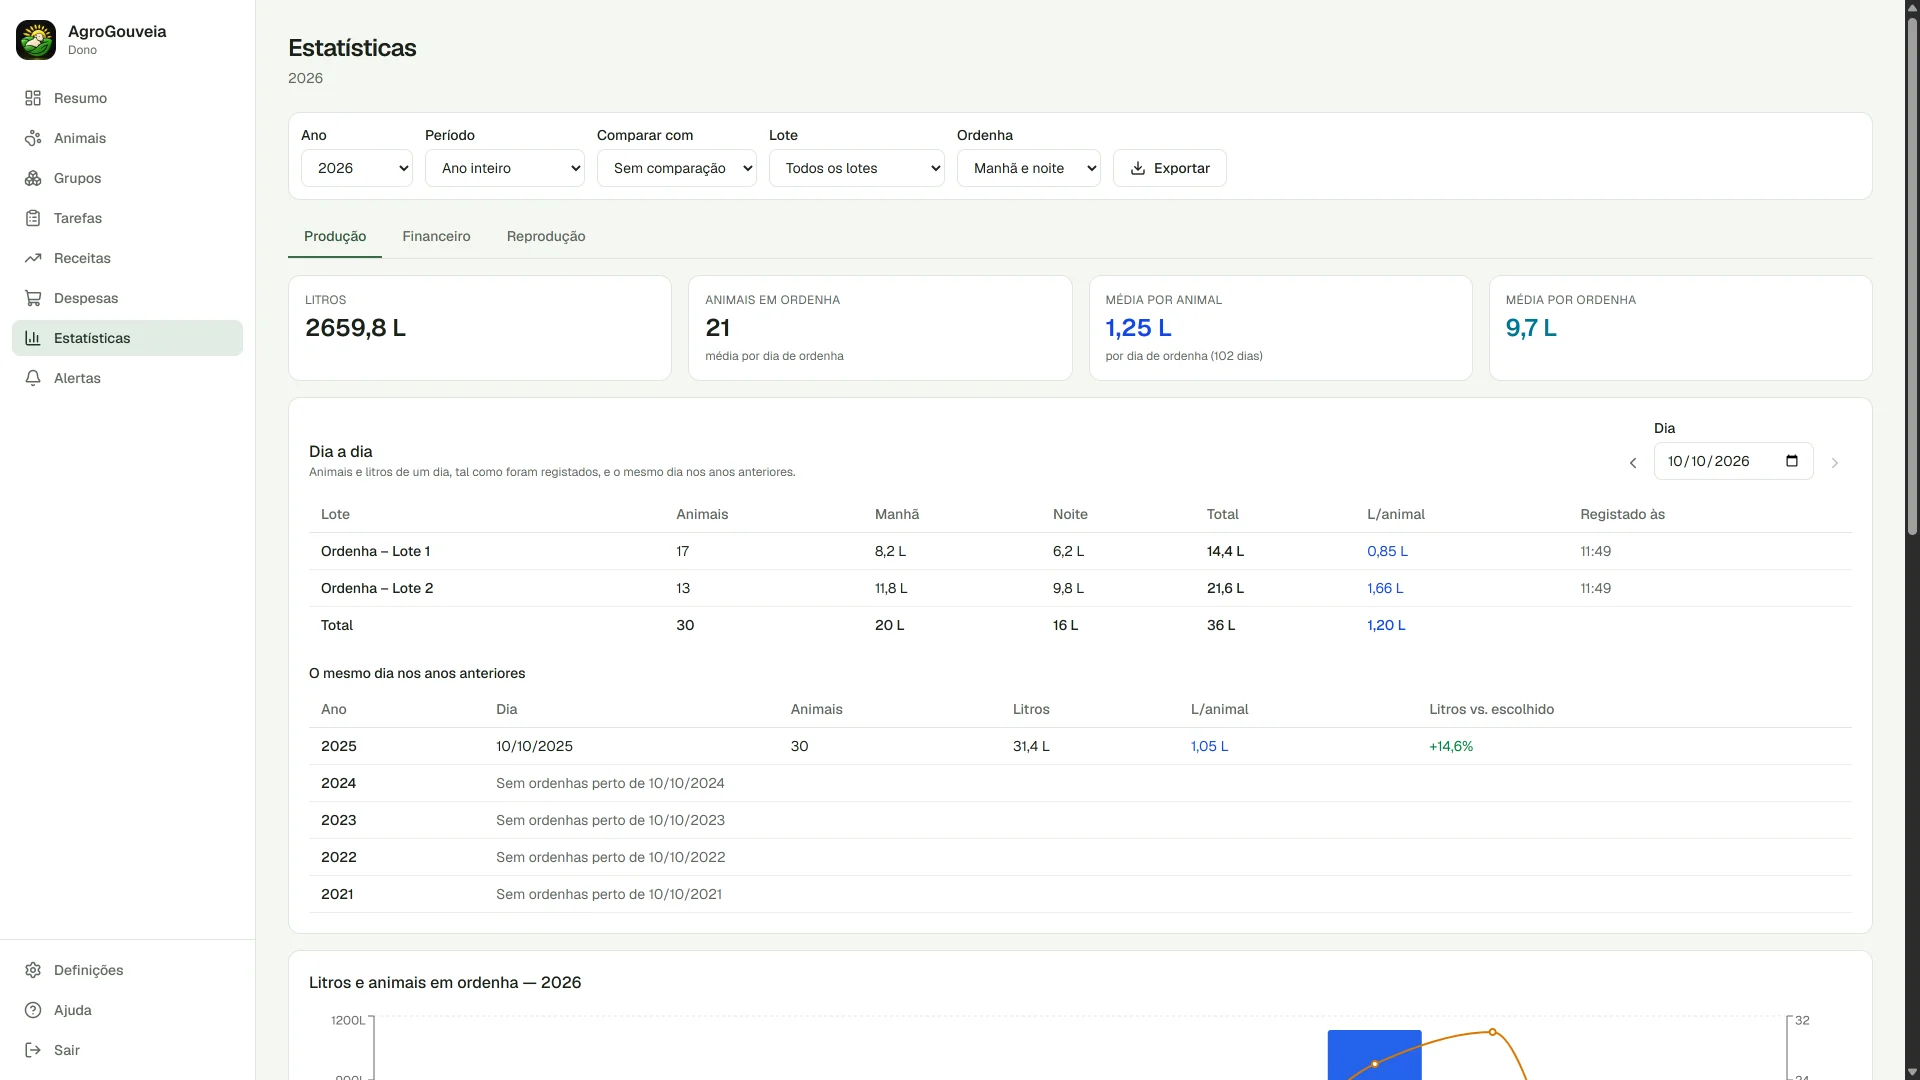Click the Exportar button
The width and height of the screenshot is (1920, 1080).
[x=1170, y=168]
